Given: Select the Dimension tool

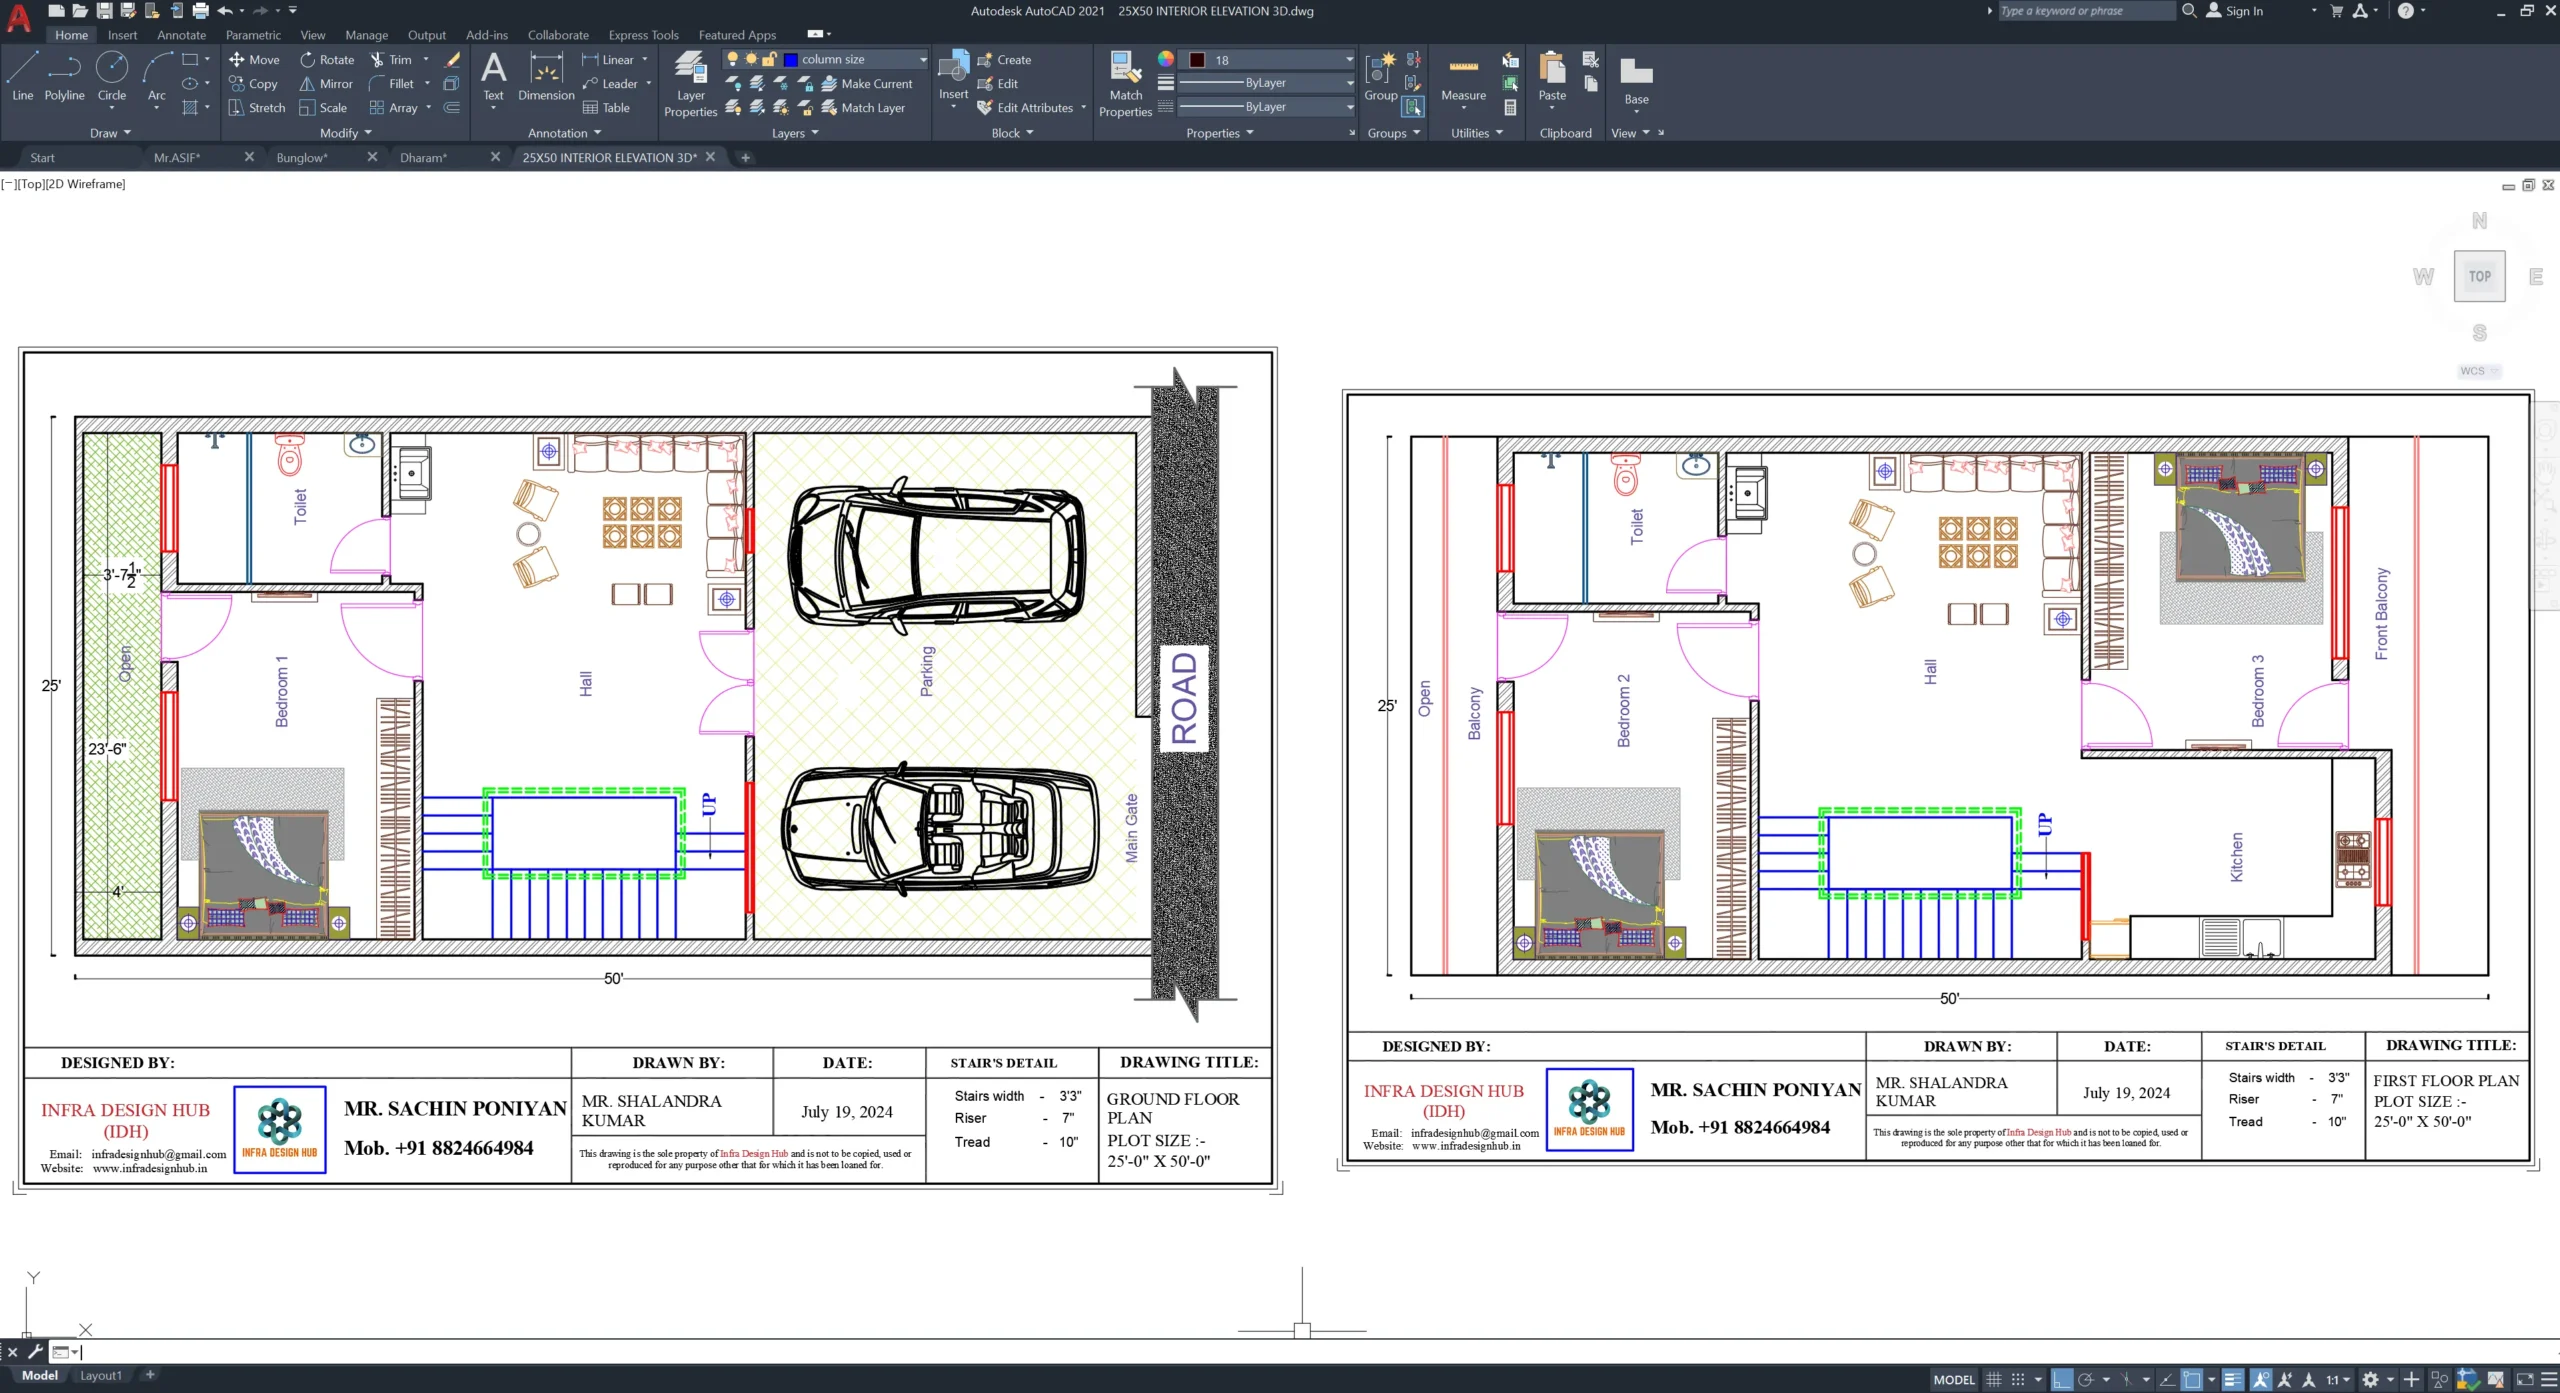Looking at the screenshot, I should (546, 77).
